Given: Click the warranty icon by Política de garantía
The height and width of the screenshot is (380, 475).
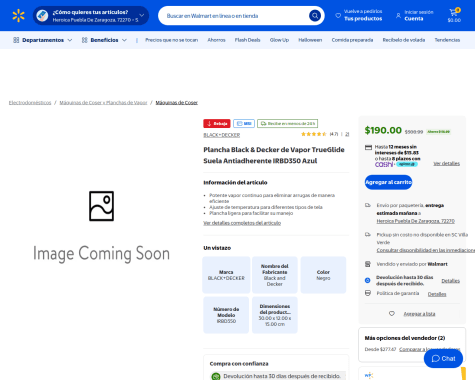Looking at the screenshot, I should [x=368, y=293].
